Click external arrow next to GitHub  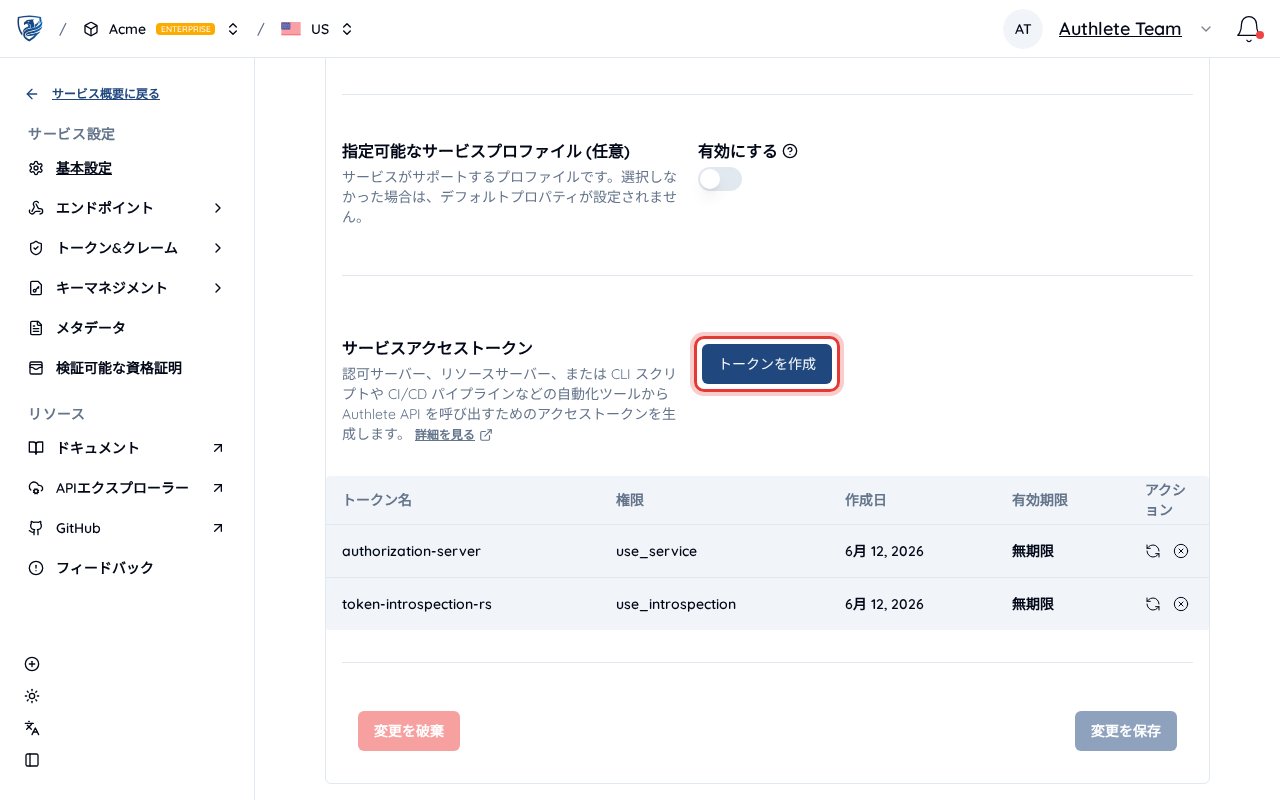(x=218, y=528)
